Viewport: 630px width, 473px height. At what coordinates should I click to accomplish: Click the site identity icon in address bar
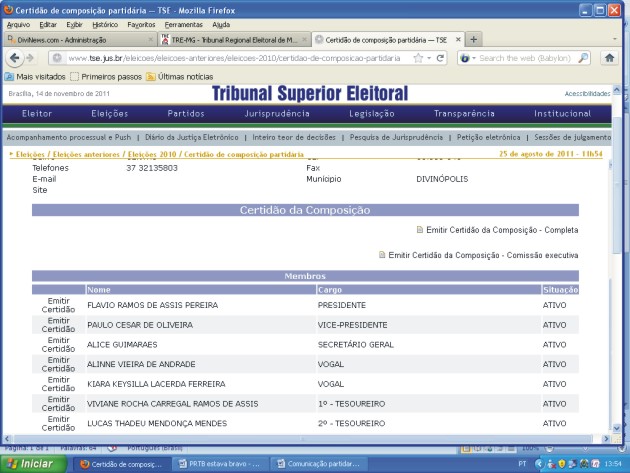click(57, 58)
